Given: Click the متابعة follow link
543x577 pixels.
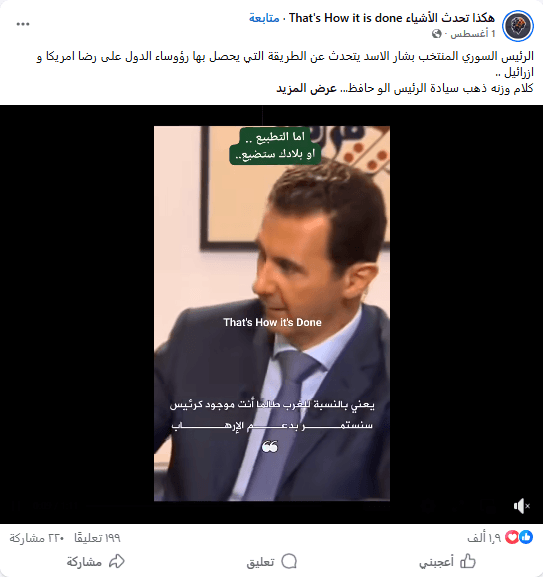Looking at the screenshot, I should click(264, 18).
